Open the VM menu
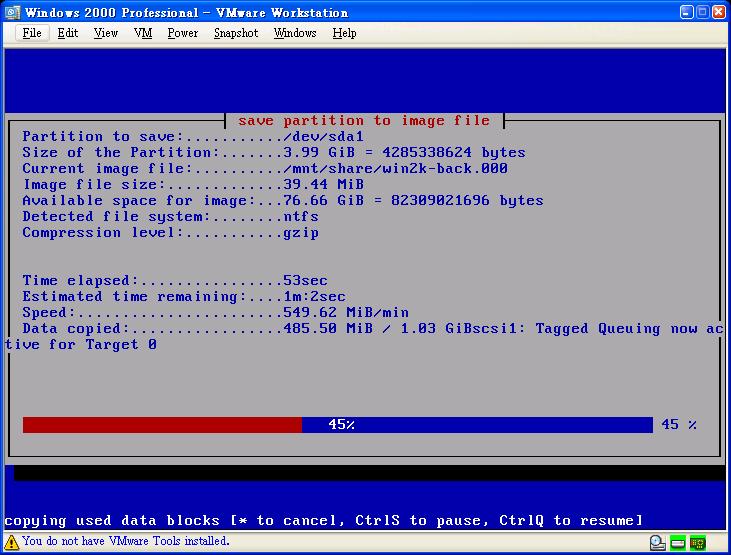Screen dimensions: 731x555 coord(143,33)
